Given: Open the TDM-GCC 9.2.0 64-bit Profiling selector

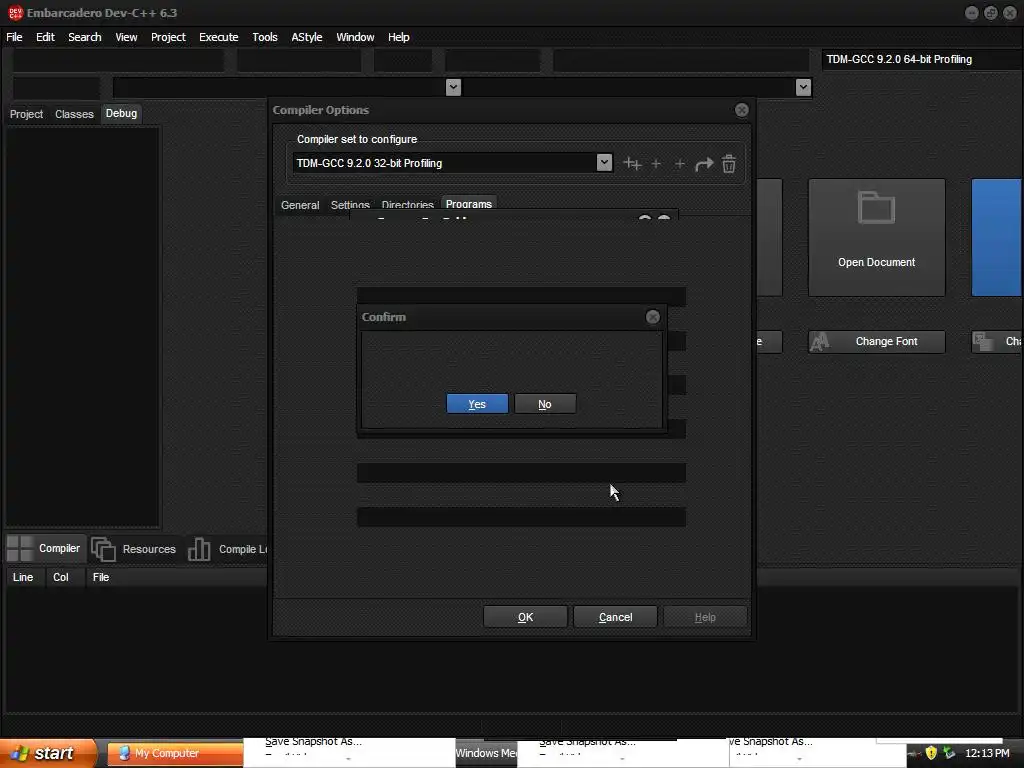Looking at the screenshot, I should click(x=920, y=59).
